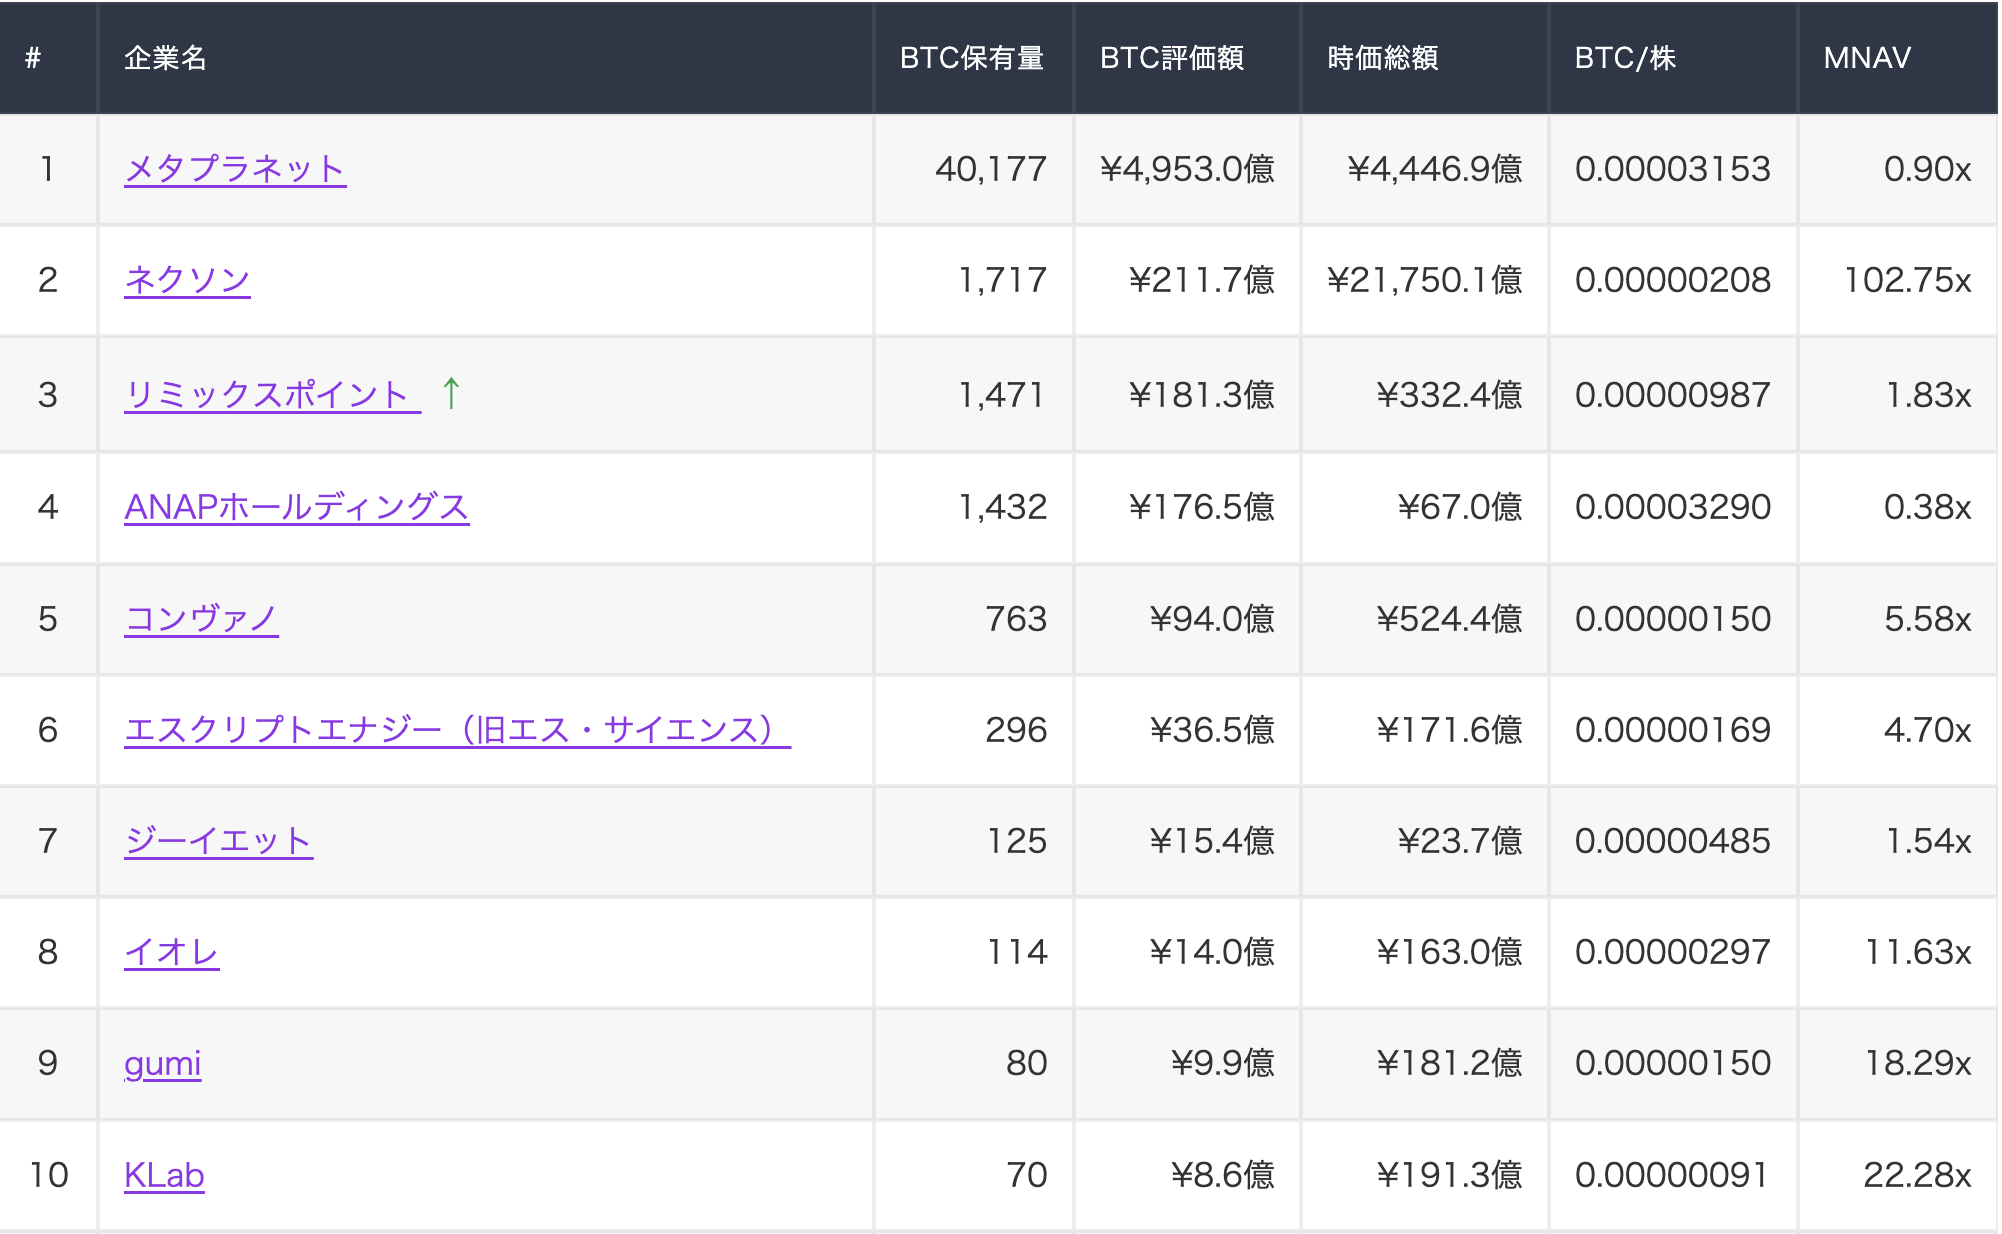2002x1234 pixels.
Task: Select the ジーイエット link
Action: click(218, 841)
